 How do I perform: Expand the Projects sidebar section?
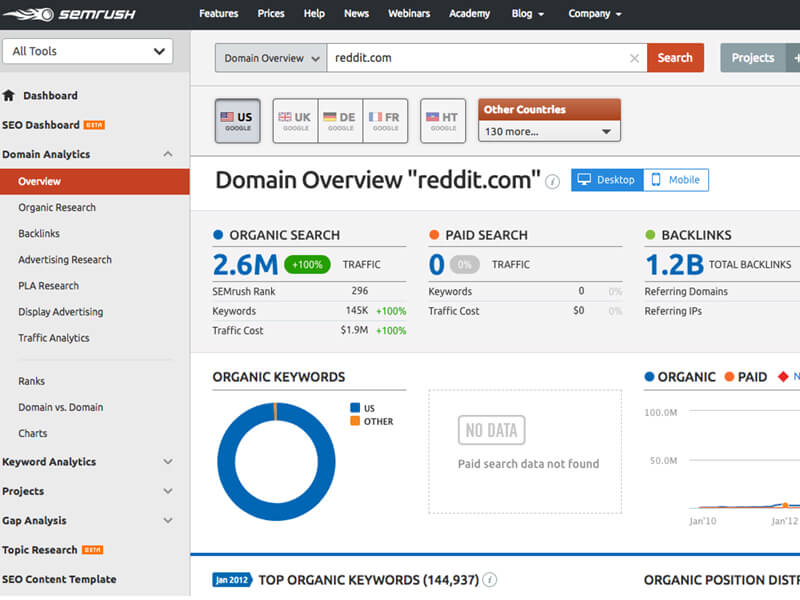pyautogui.click(x=168, y=491)
